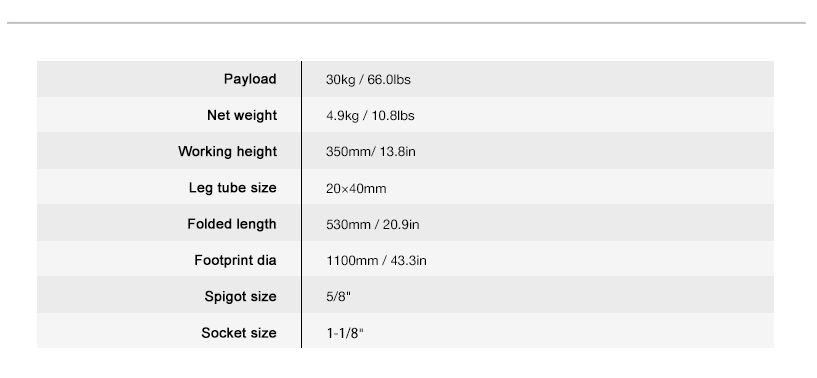Click the vertical divider beside Leg tube size
817x378 pixels.
coord(301,187)
